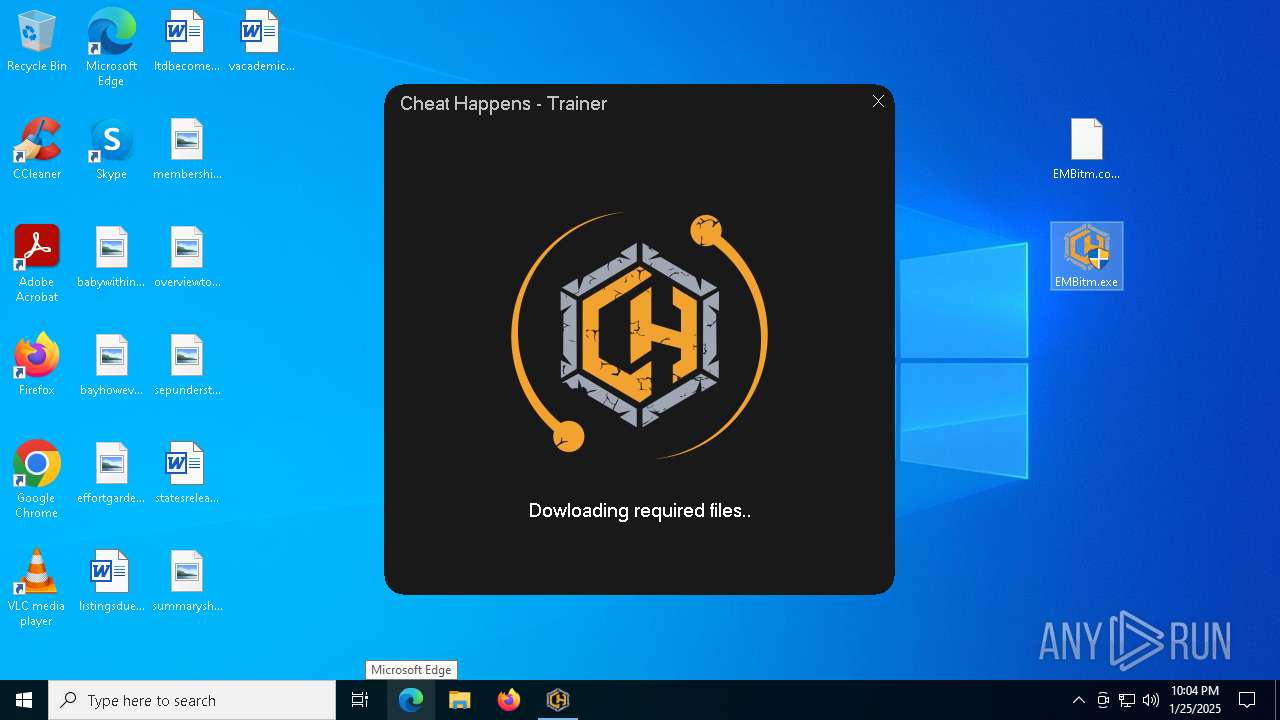Screen dimensions: 1280x720
Task: Select the babywithin image file
Action: 111,258
